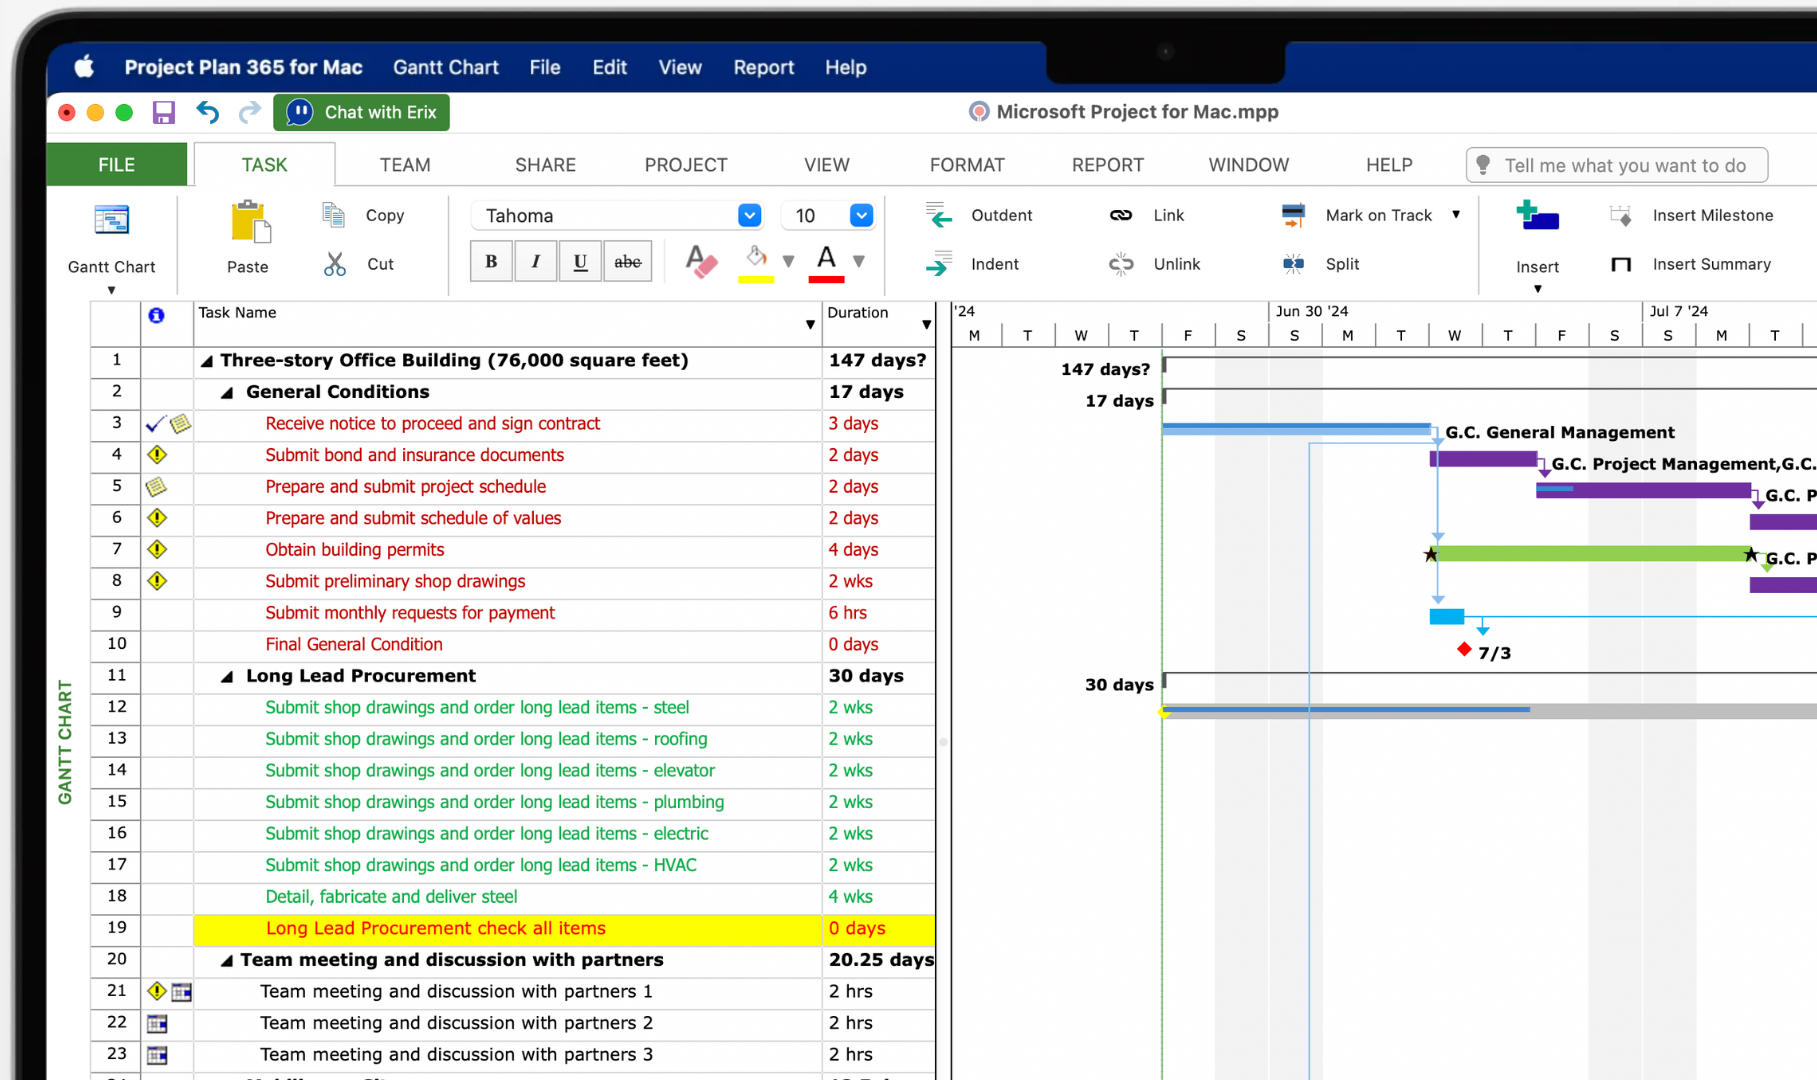This screenshot has width=1817, height=1080.
Task: Click the green Obtain building permits Gantt bar
Action: pyautogui.click(x=1590, y=553)
